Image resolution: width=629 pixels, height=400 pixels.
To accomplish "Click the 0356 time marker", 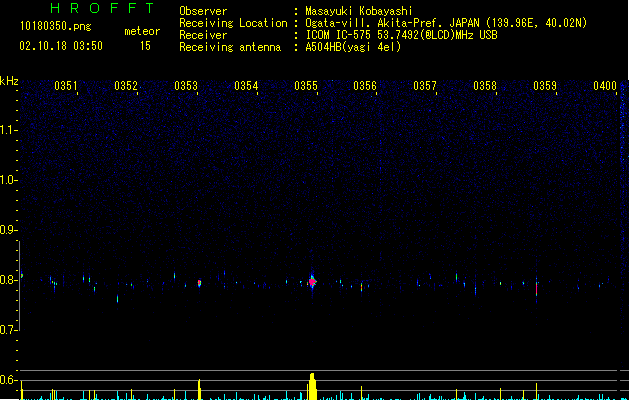I will coord(365,86).
